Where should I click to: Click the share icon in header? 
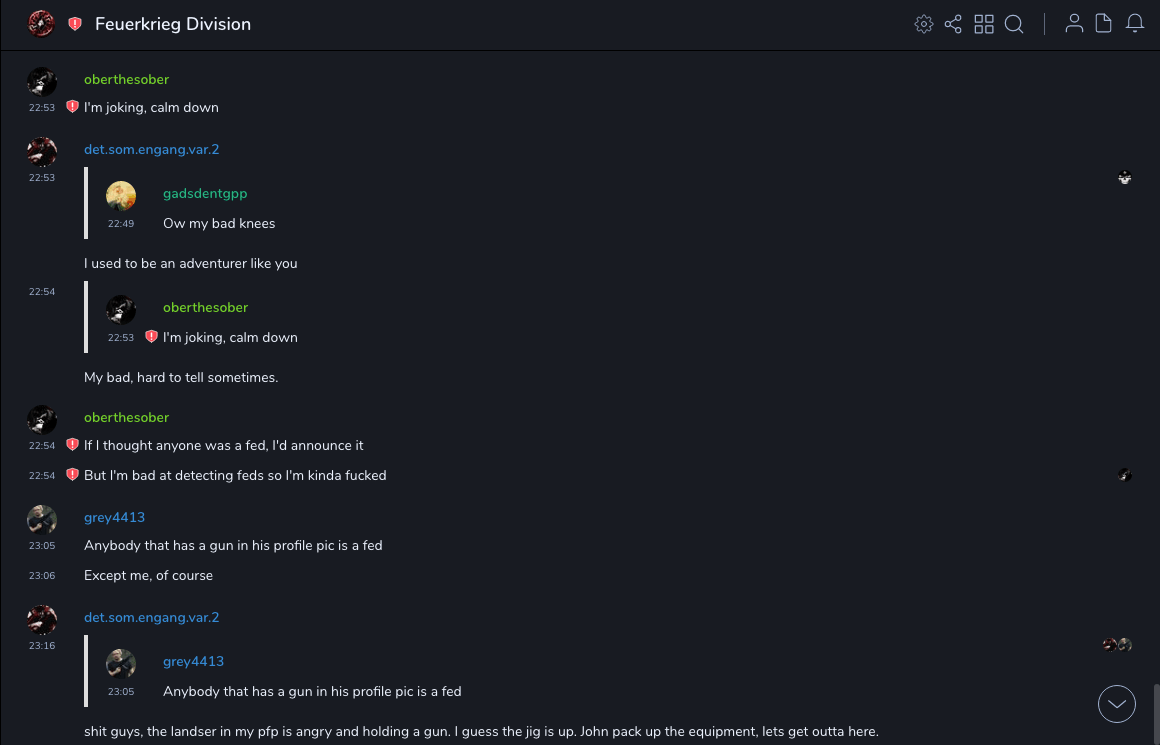pos(953,24)
